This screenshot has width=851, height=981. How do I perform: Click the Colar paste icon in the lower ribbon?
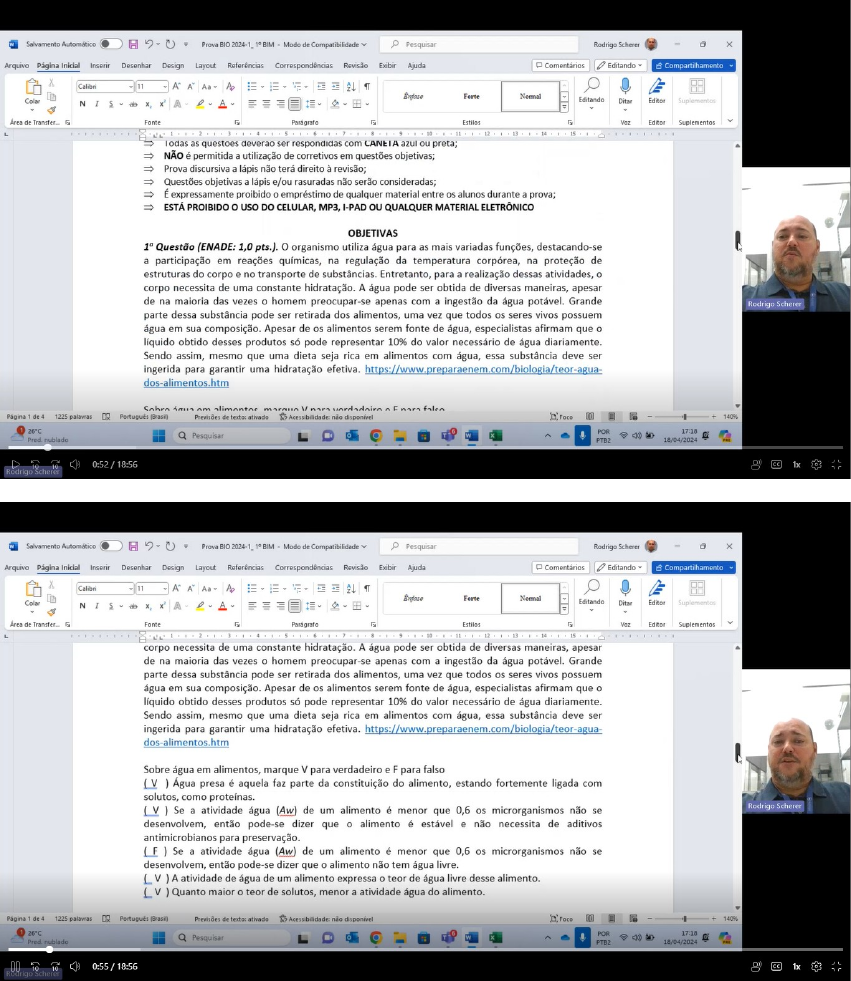pyautogui.click(x=32, y=590)
